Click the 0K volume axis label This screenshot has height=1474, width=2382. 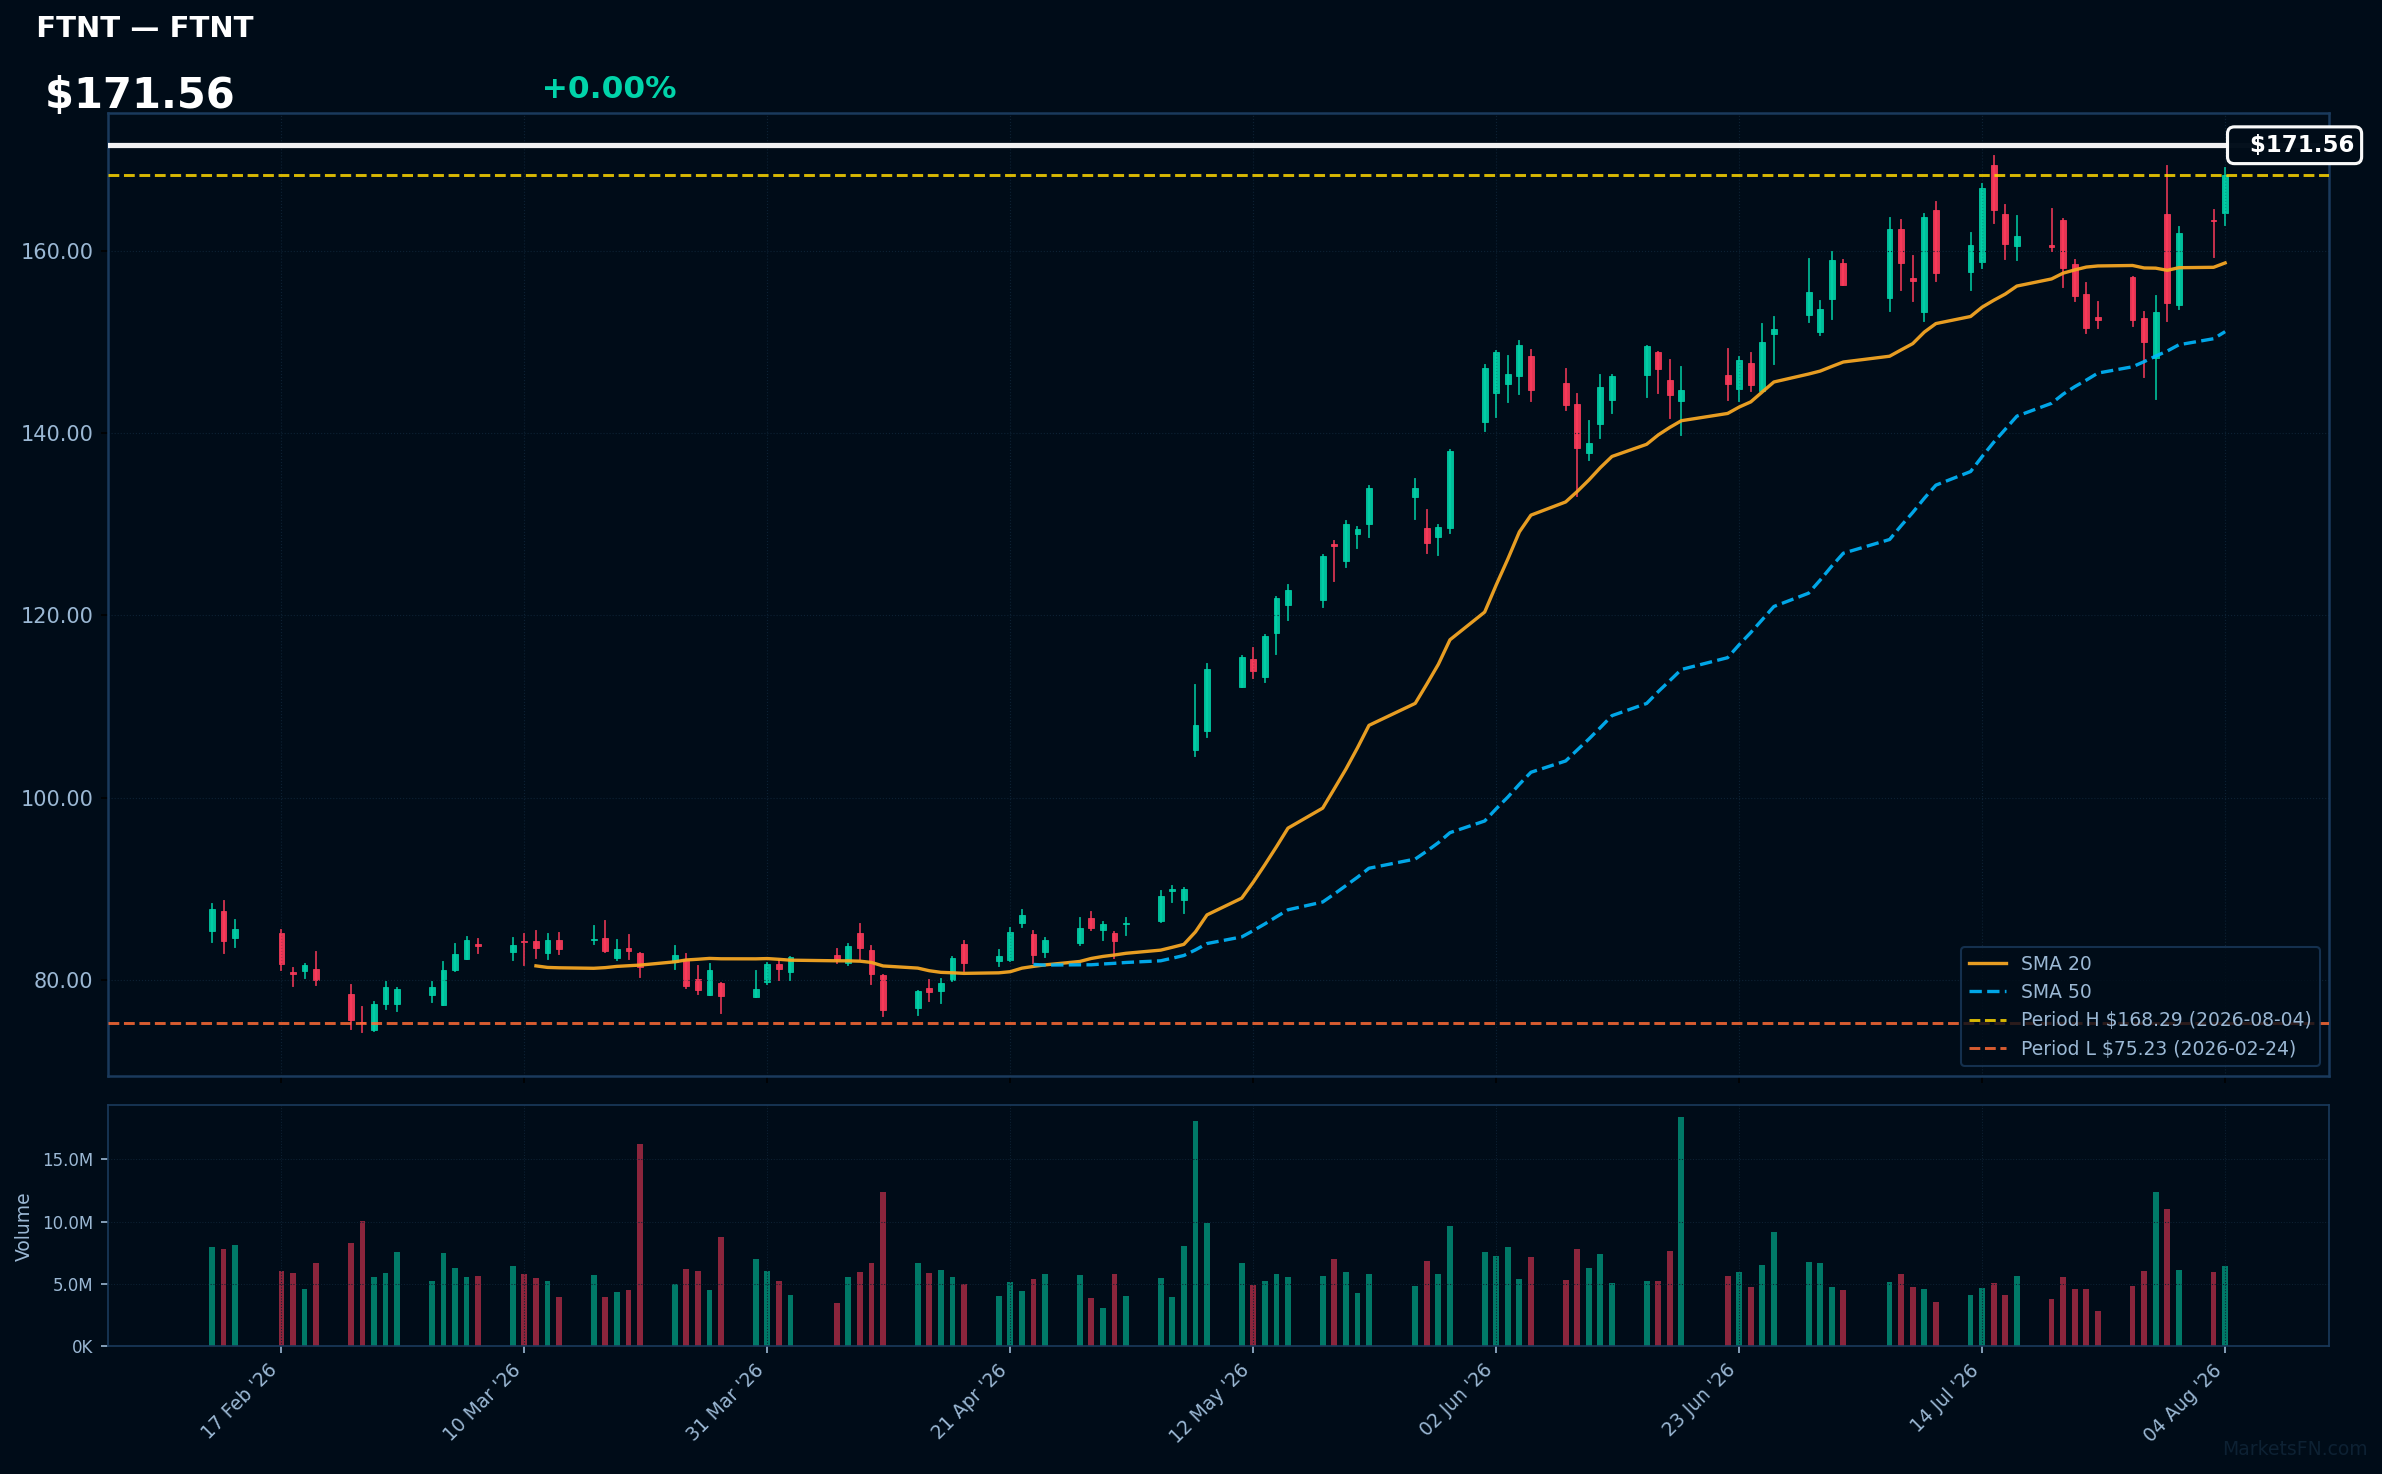pyautogui.click(x=82, y=1347)
